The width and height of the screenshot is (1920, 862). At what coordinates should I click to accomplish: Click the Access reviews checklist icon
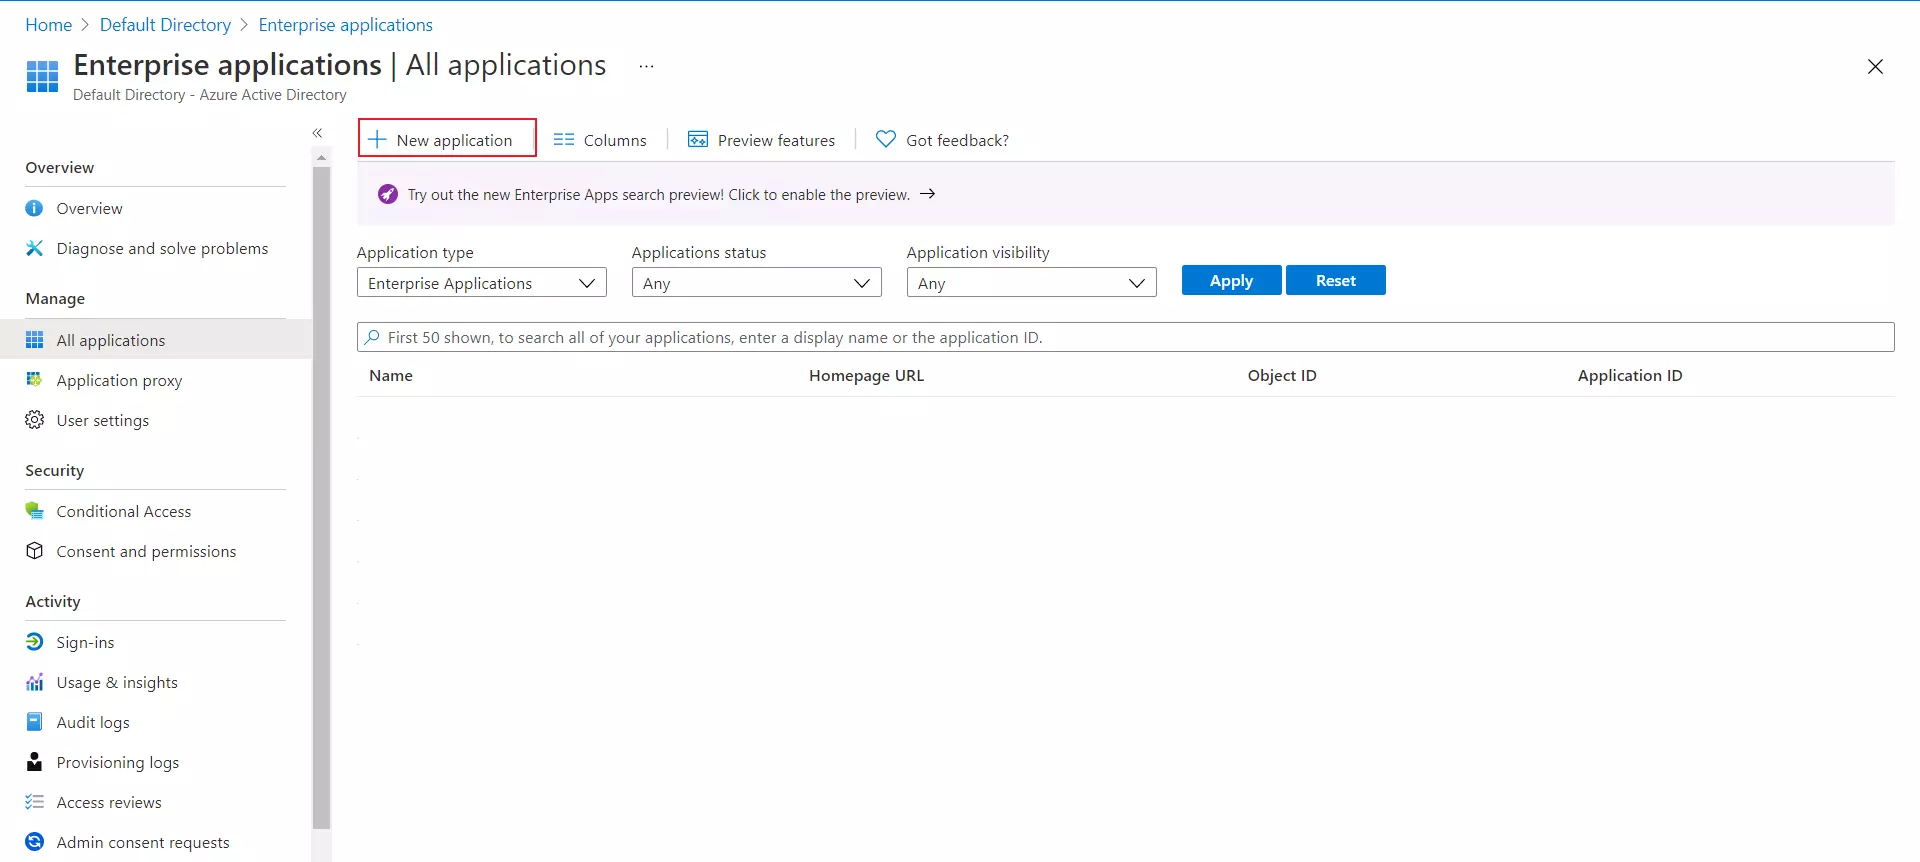pyautogui.click(x=34, y=802)
